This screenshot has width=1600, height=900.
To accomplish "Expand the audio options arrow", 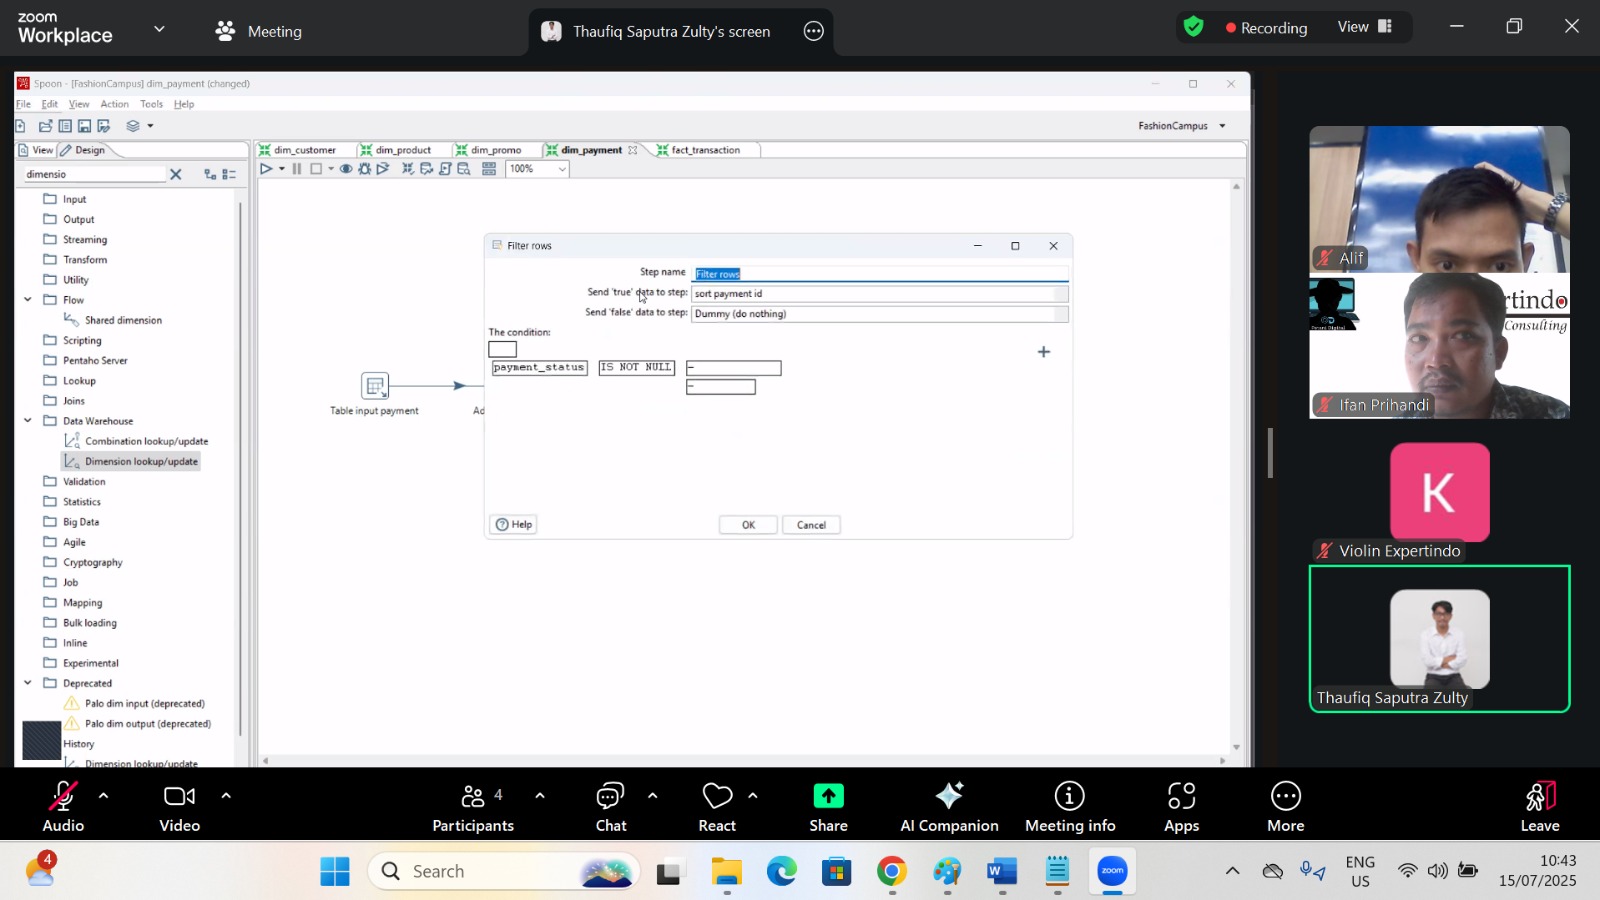I will click(103, 796).
